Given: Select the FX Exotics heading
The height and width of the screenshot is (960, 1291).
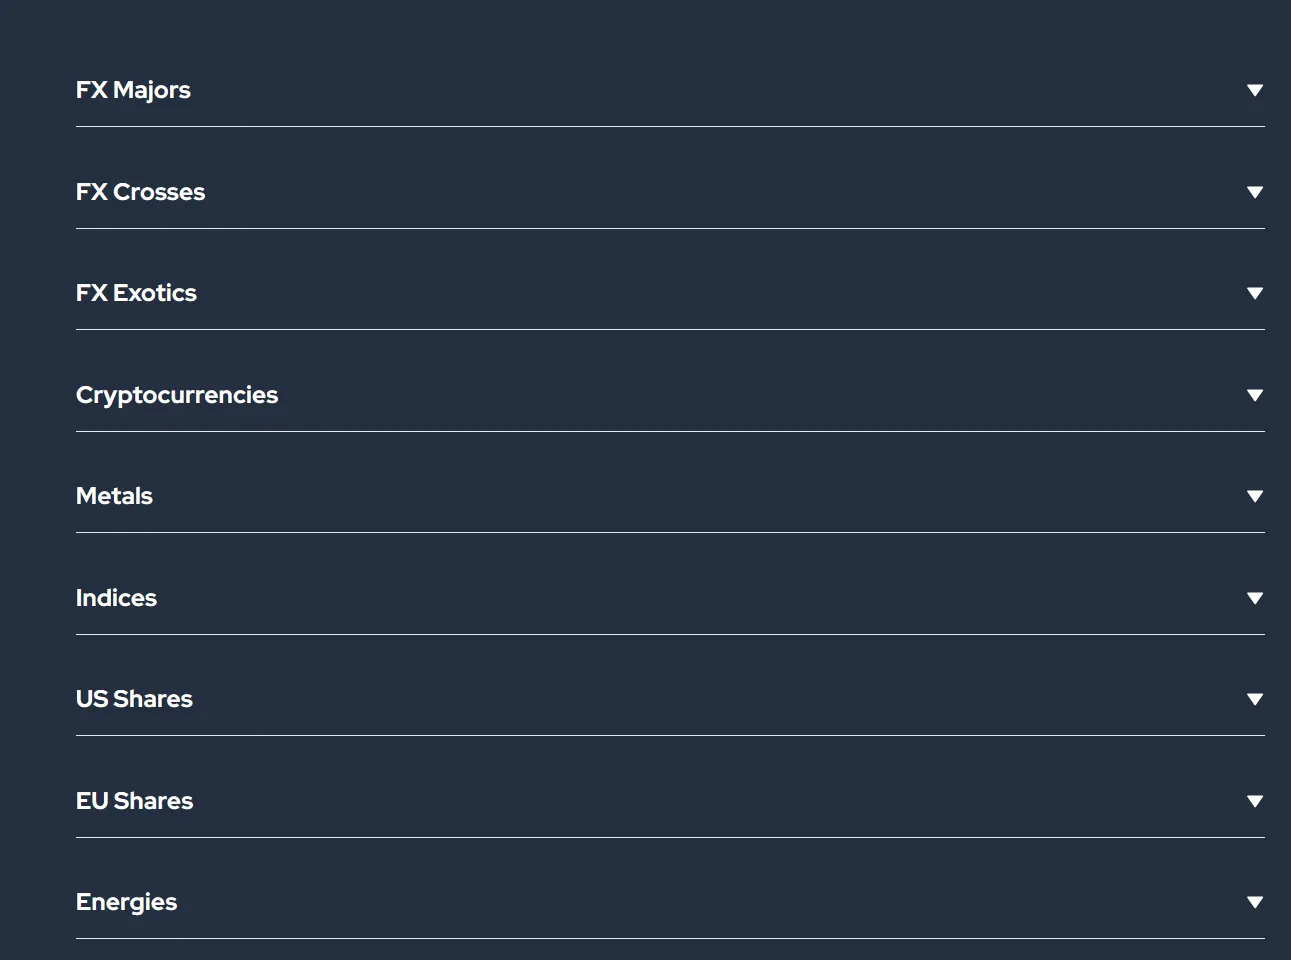Looking at the screenshot, I should click(x=136, y=293).
